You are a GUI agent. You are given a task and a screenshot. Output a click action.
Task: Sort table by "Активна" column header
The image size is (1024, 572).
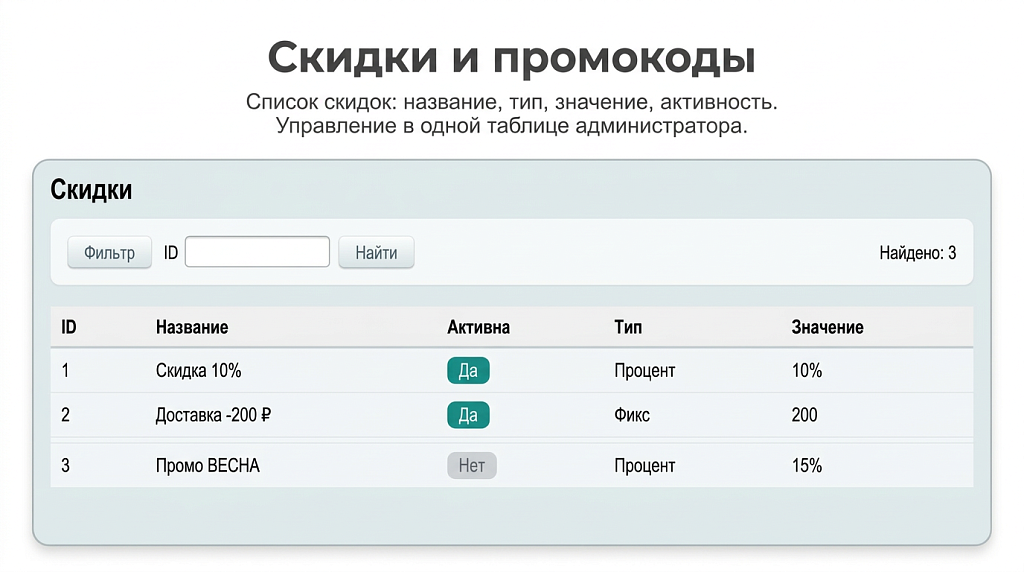point(478,327)
